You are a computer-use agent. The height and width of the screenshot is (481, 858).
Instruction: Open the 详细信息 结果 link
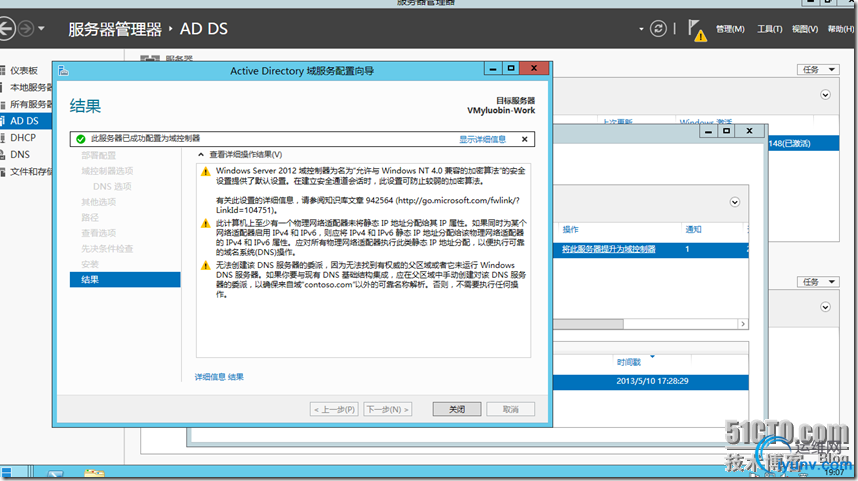[219, 377]
